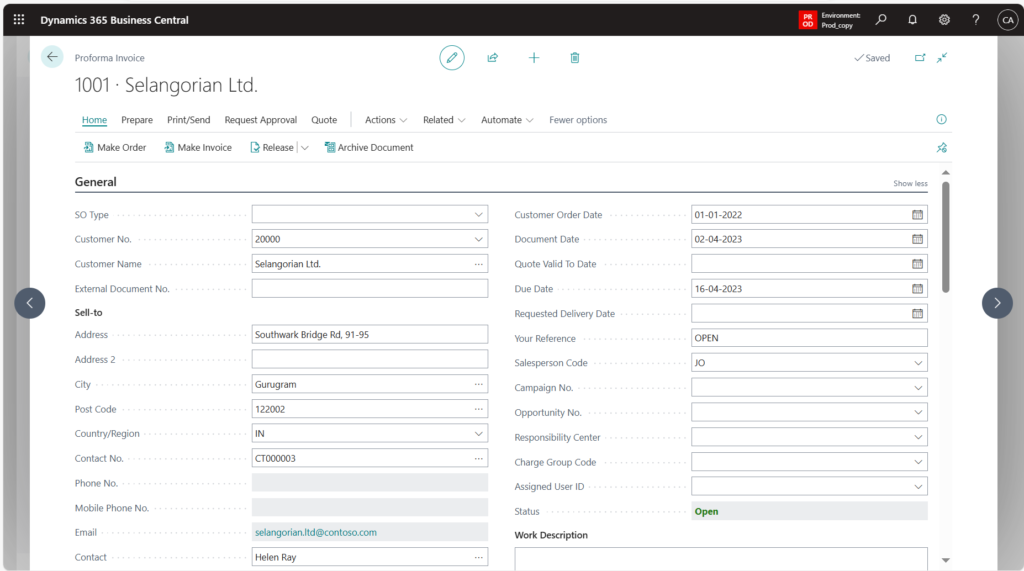1024x571 pixels.
Task: Open page in new window icon
Action: [920, 57]
